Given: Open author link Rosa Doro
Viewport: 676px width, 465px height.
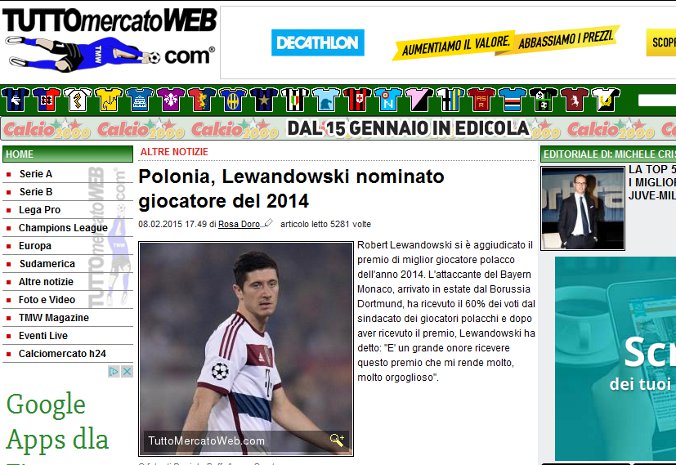Looking at the screenshot, I should point(239,224).
